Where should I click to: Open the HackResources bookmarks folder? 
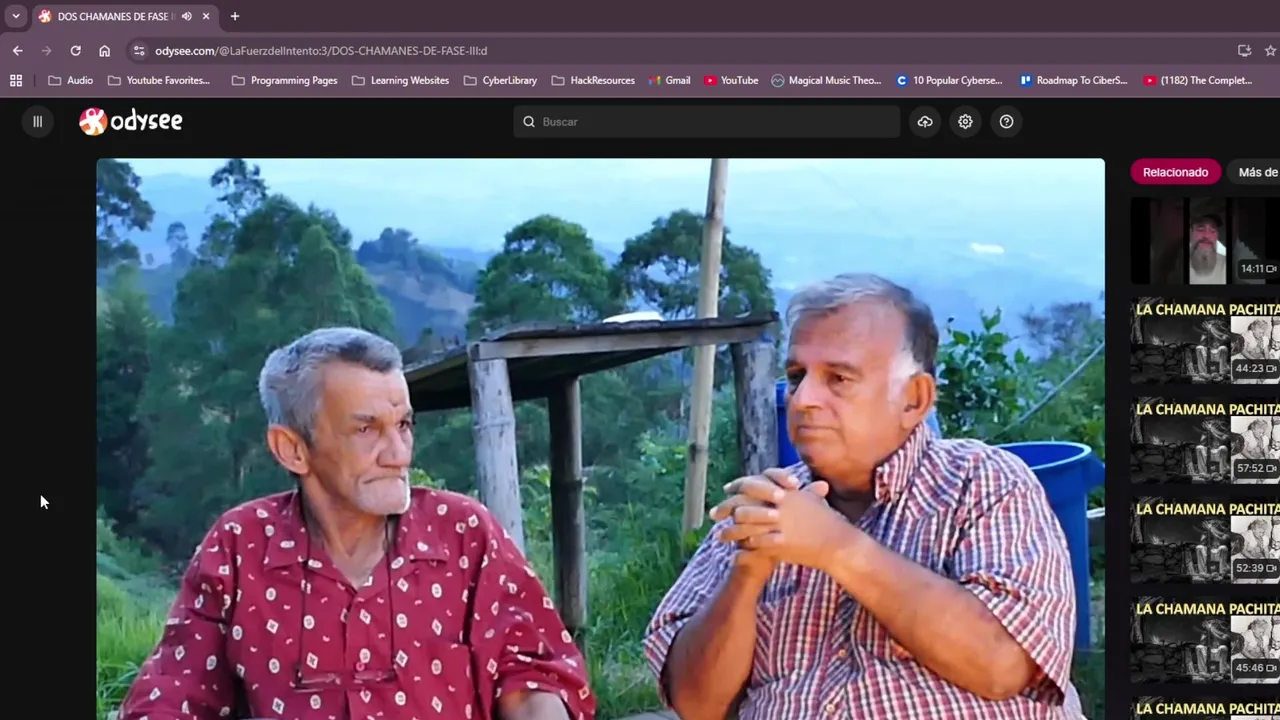click(592, 80)
